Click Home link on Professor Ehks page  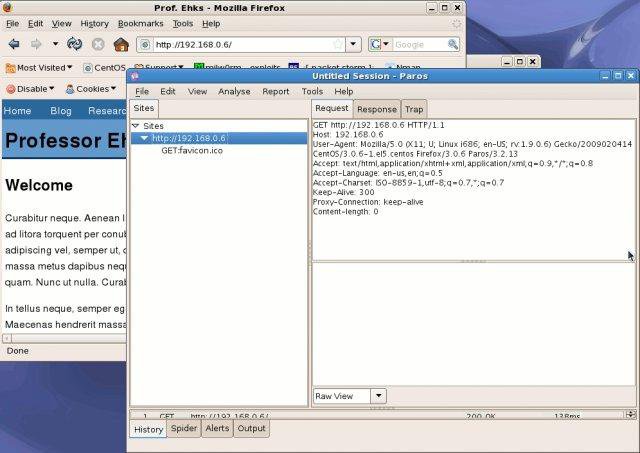tap(17, 111)
